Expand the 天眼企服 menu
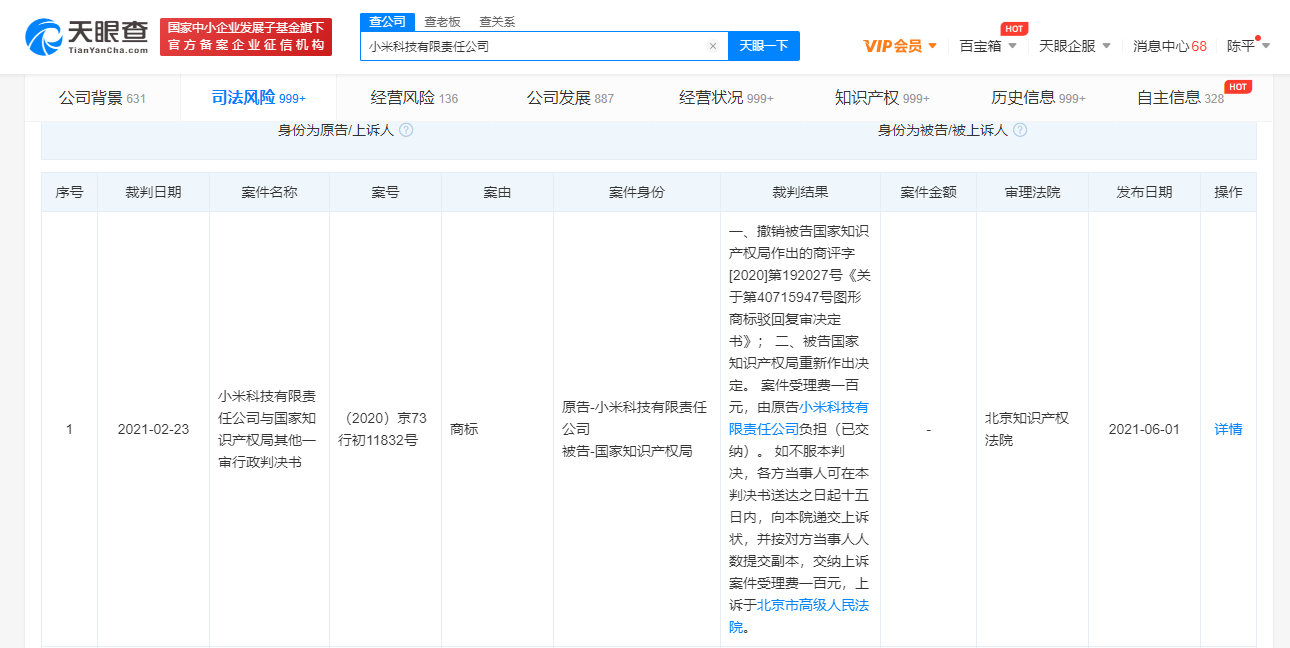Viewport: 1290px width, 648px height. click(1075, 46)
